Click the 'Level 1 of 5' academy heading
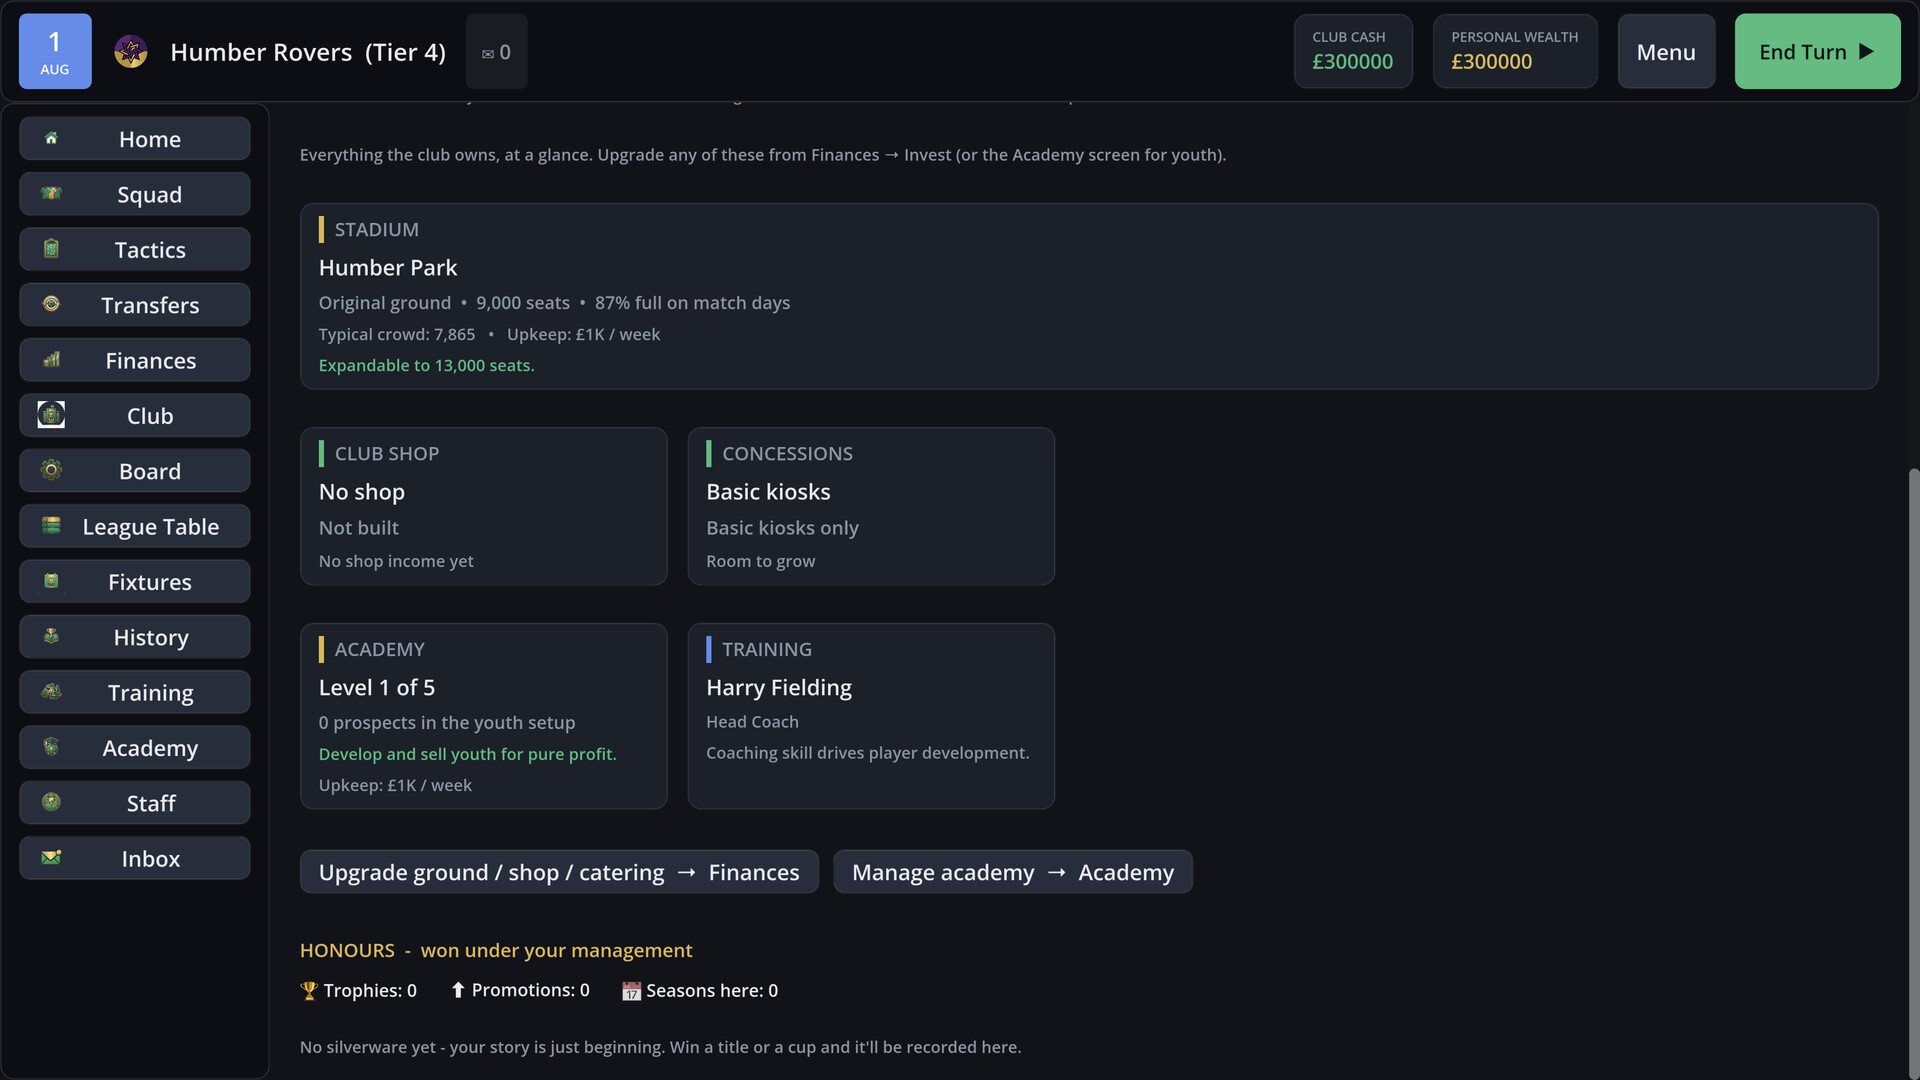1920x1080 pixels. click(377, 688)
